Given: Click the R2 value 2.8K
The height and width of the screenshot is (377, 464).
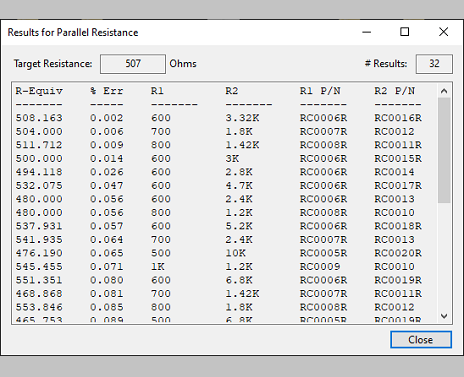Looking at the screenshot, I should (x=239, y=172).
